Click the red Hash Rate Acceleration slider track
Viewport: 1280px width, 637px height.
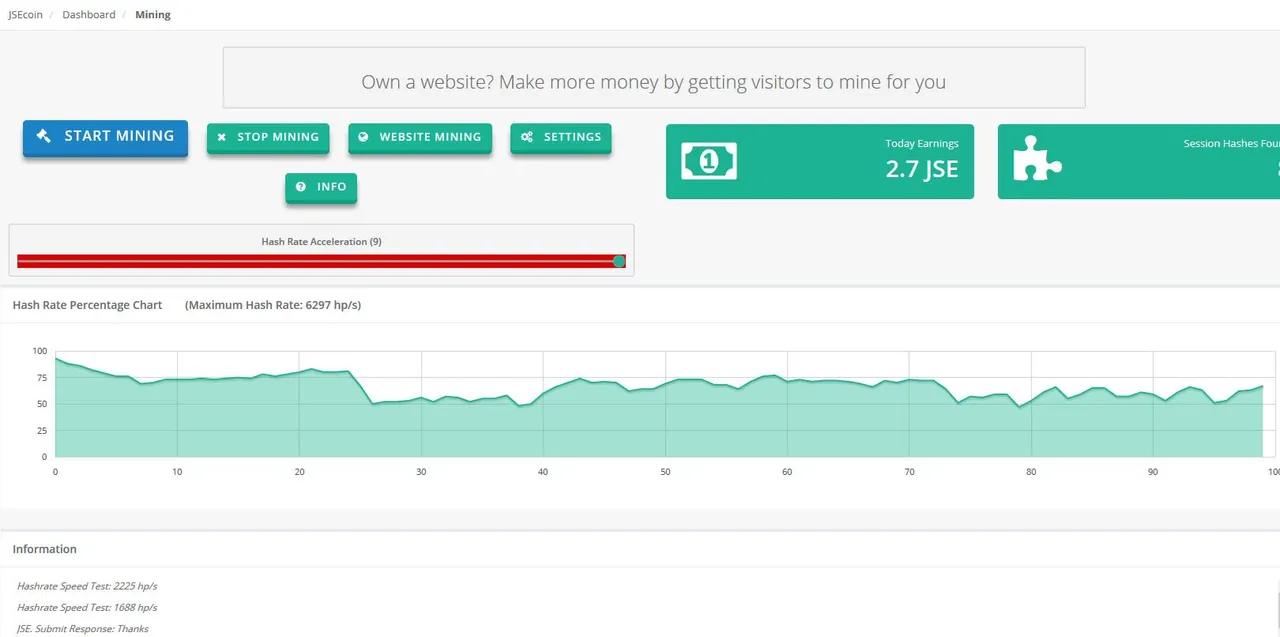click(x=321, y=261)
